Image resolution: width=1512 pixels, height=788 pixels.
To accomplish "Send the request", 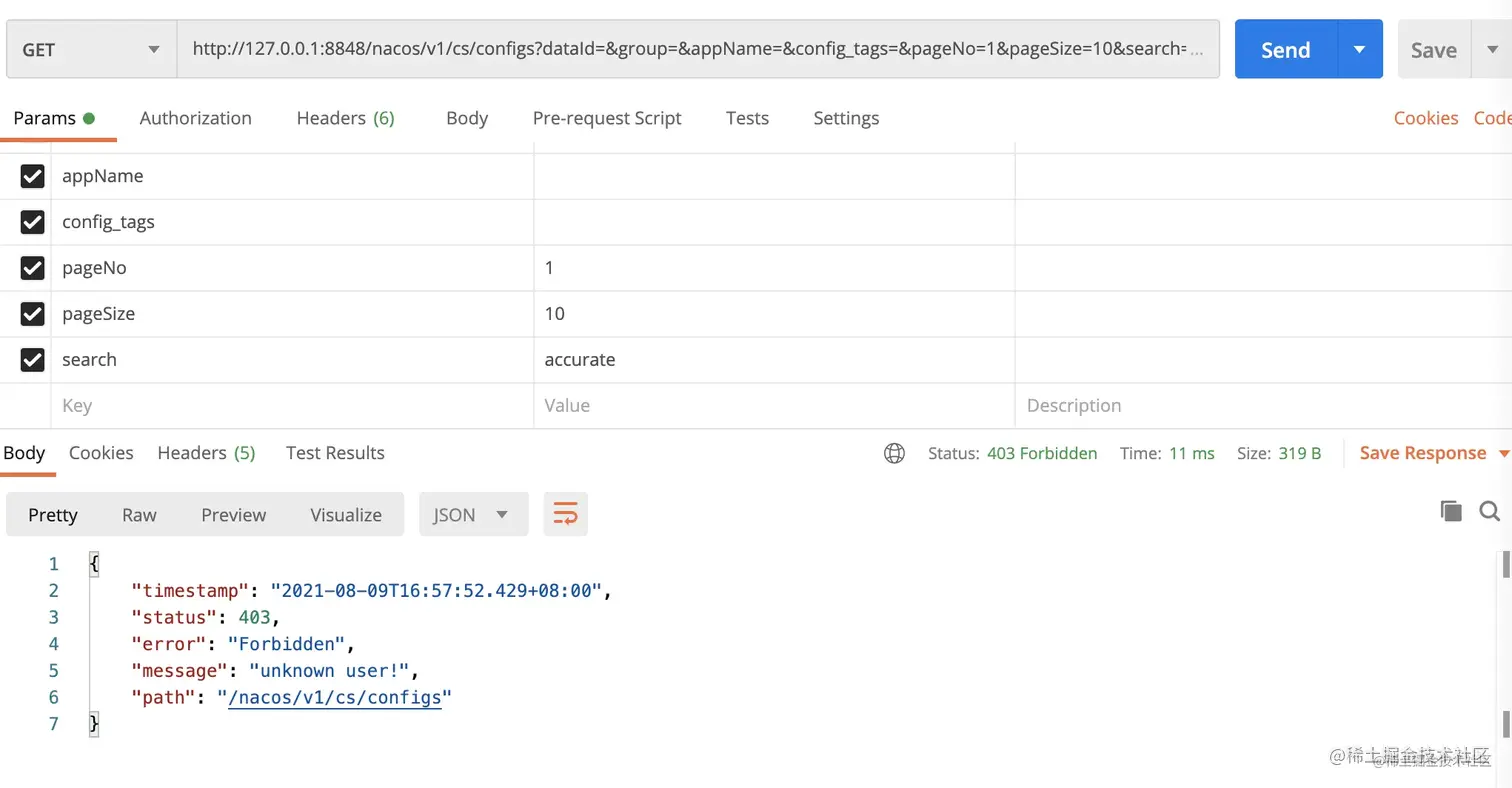I will coord(1286,49).
